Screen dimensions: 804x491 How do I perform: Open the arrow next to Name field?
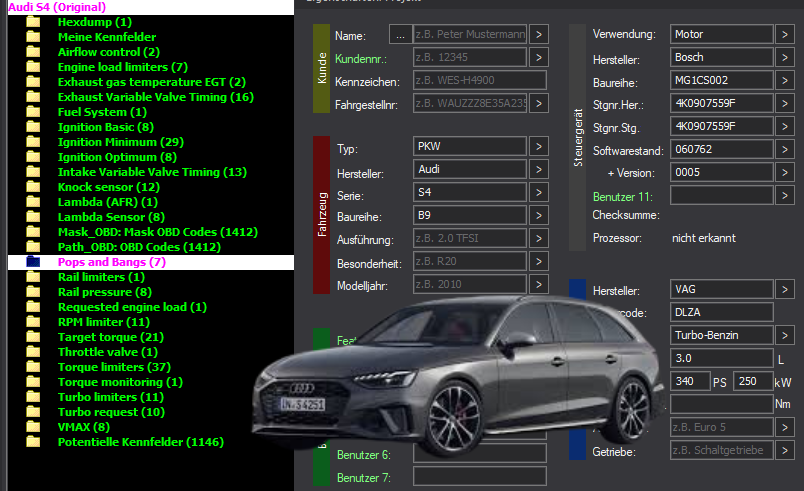tap(539, 34)
